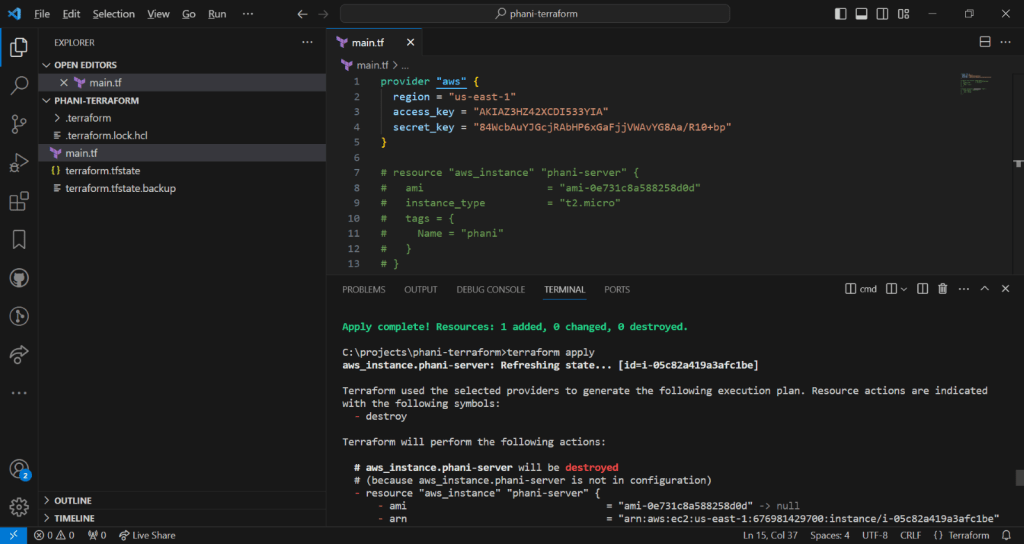The height and width of the screenshot is (544, 1024).
Task: Split the editor using the split icon
Action: tap(985, 42)
